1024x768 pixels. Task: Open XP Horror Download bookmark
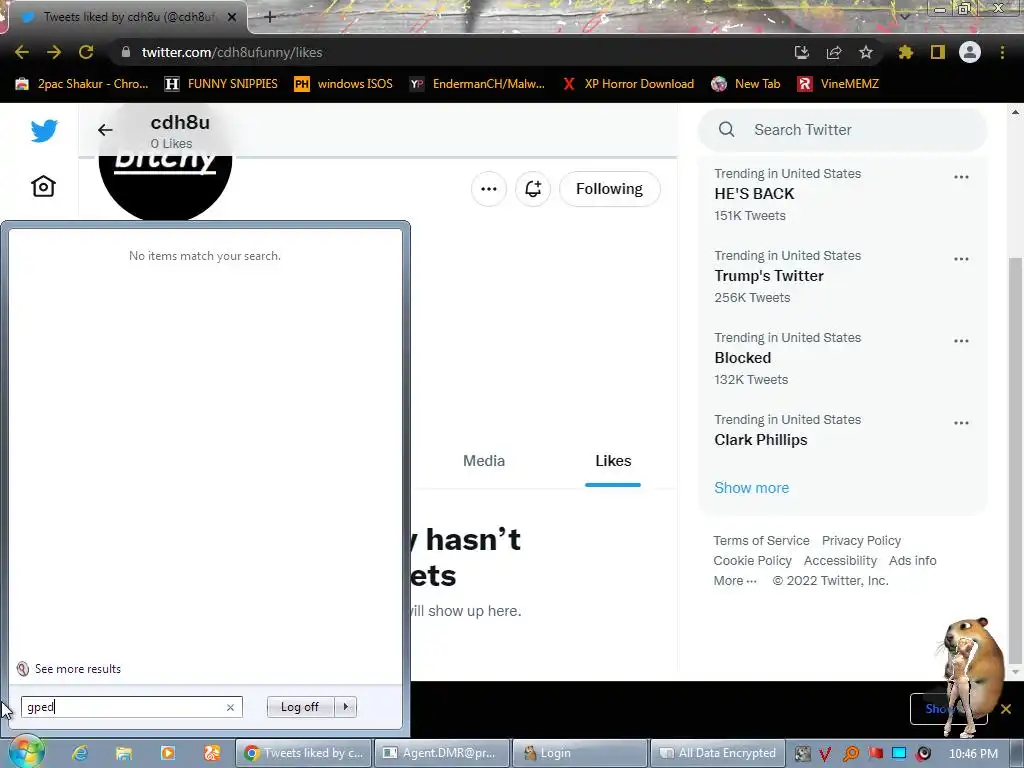coord(628,84)
